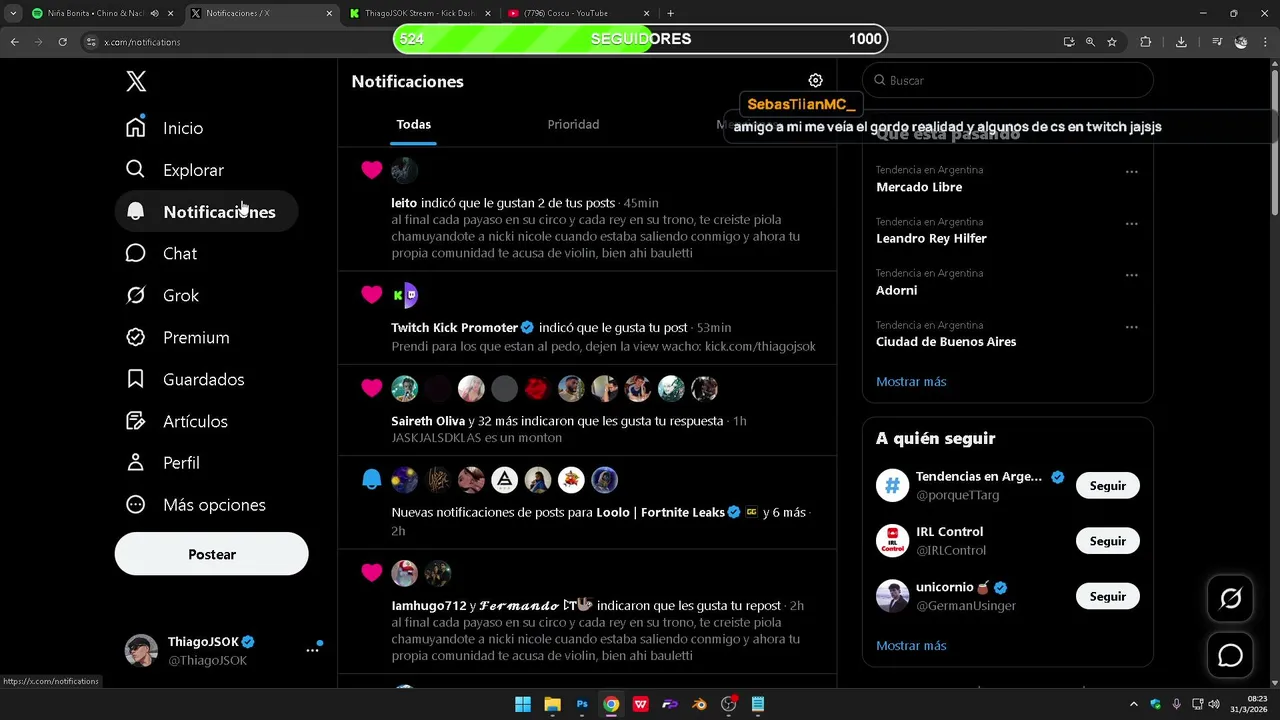Open the Windows Start menu
Screen dimensions: 1280x720
point(523,704)
